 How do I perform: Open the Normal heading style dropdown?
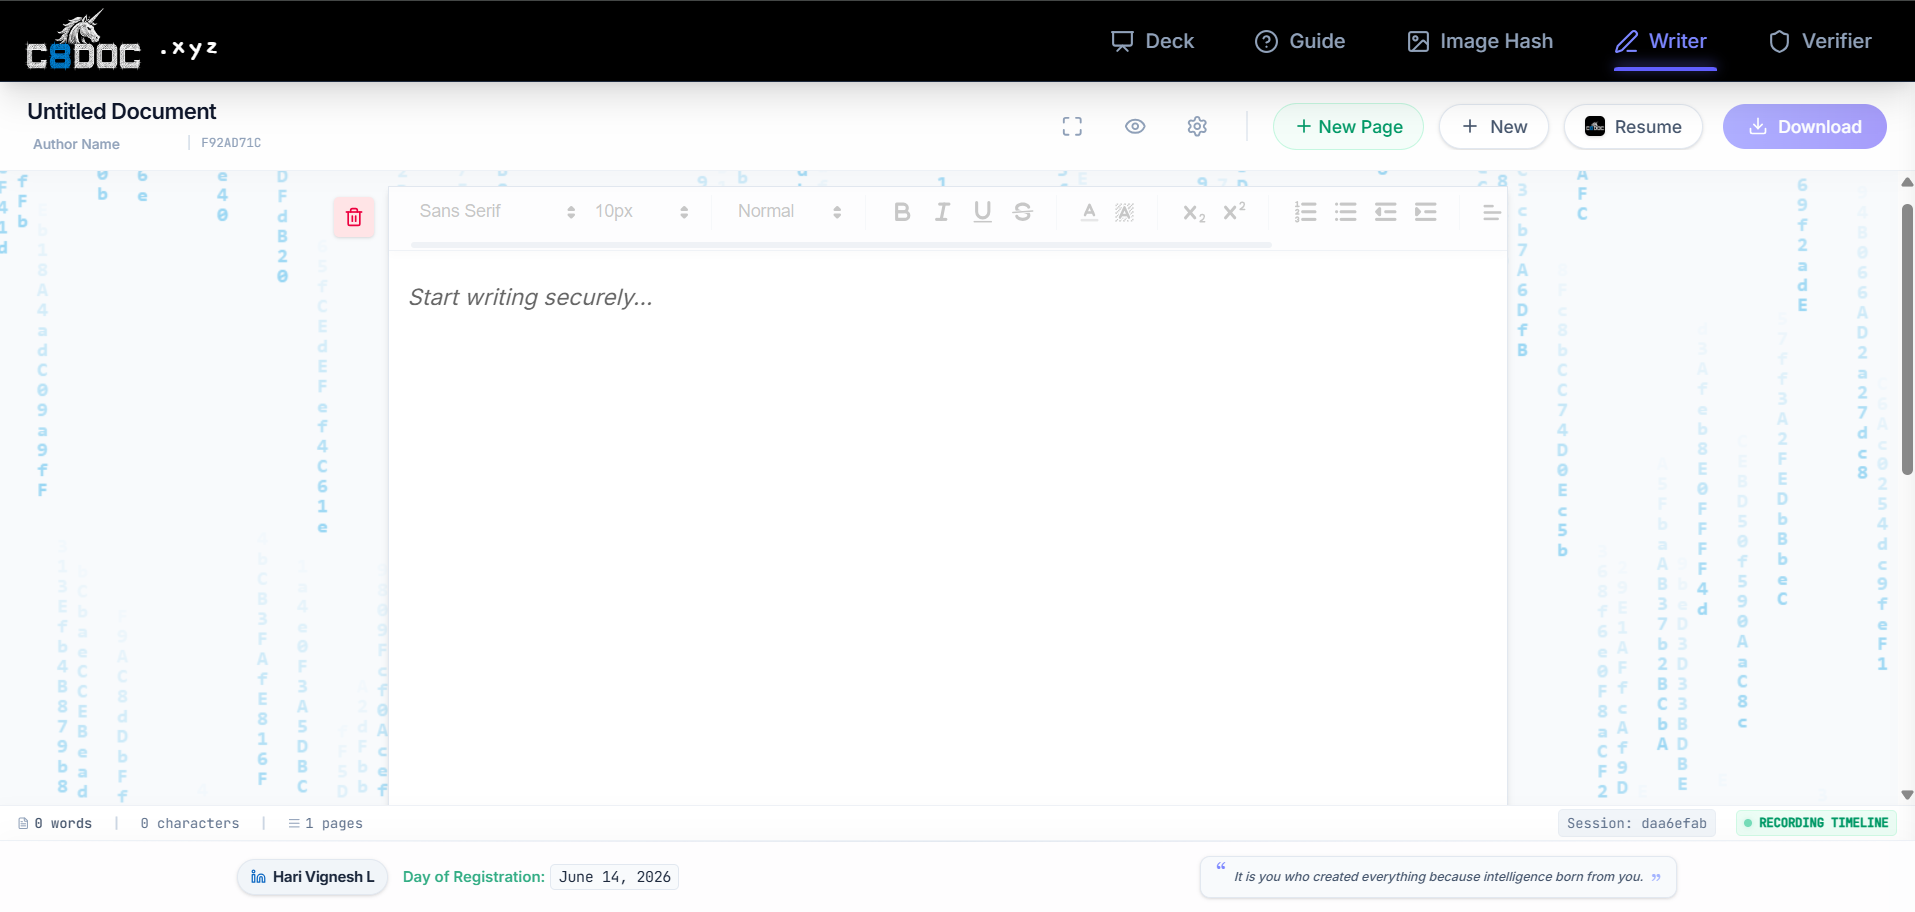789,211
